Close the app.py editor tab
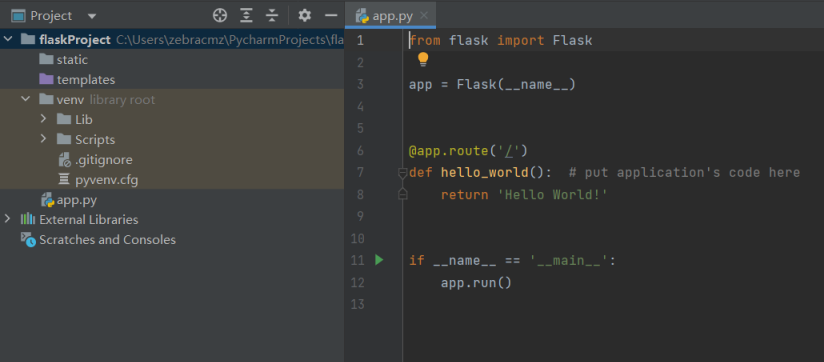Image resolution: width=824 pixels, height=362 pixels. click(x=424, y=16)
